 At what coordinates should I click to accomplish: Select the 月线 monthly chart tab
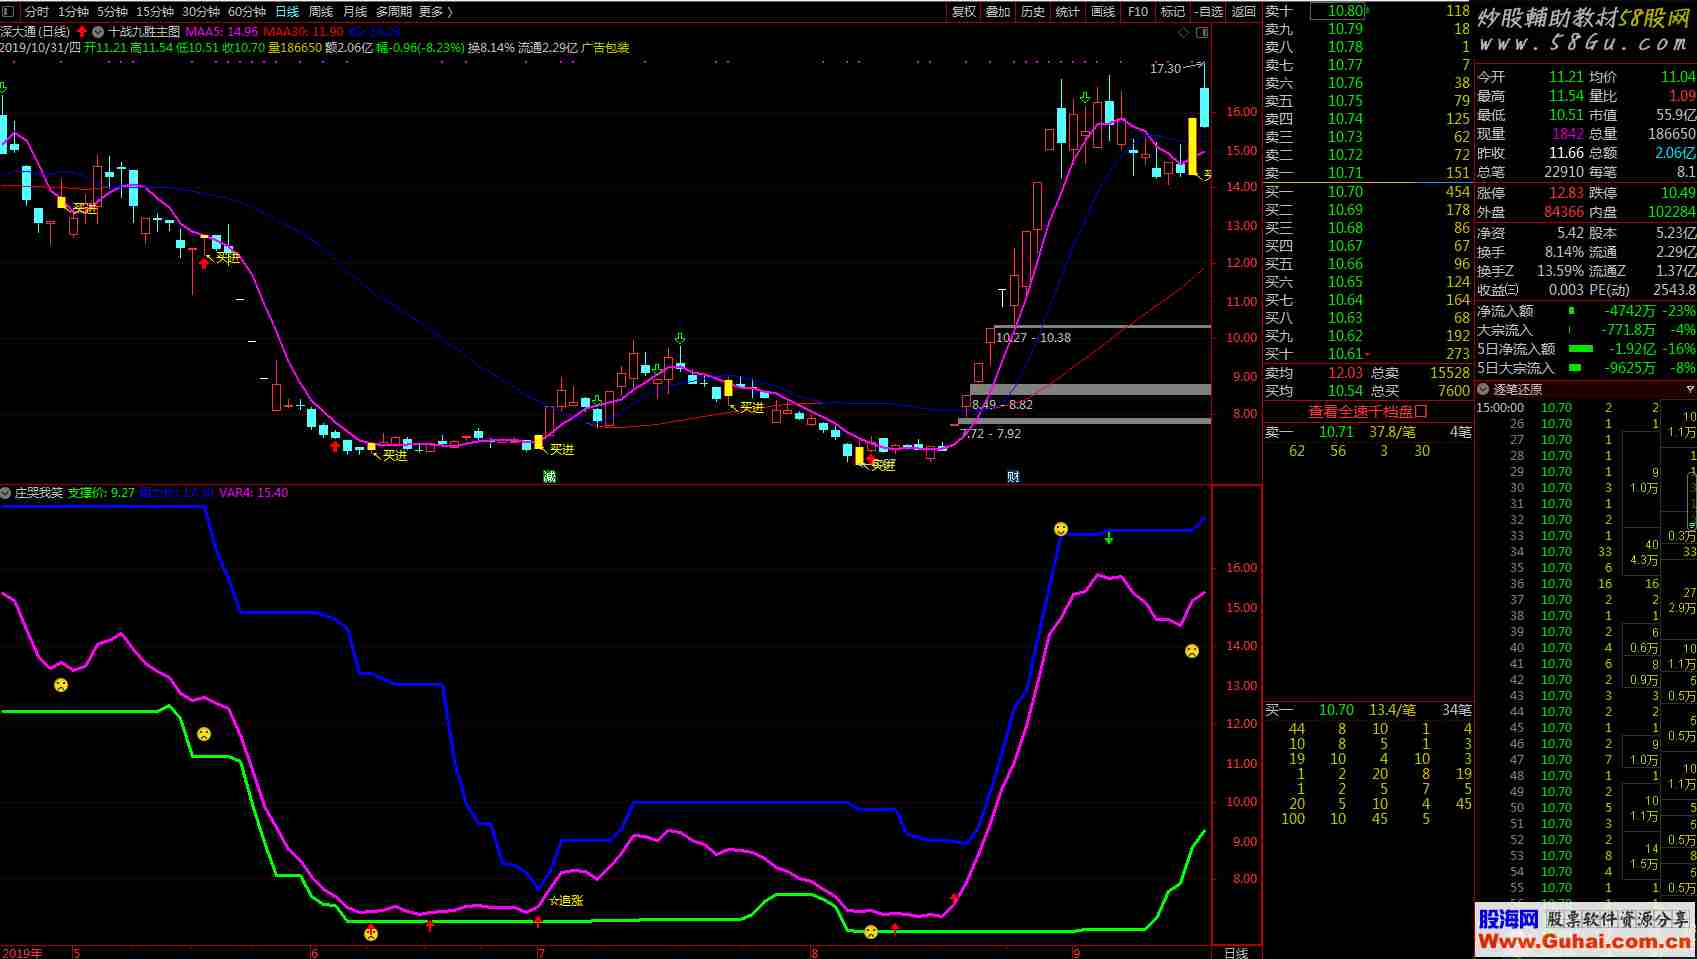point(355,12)
